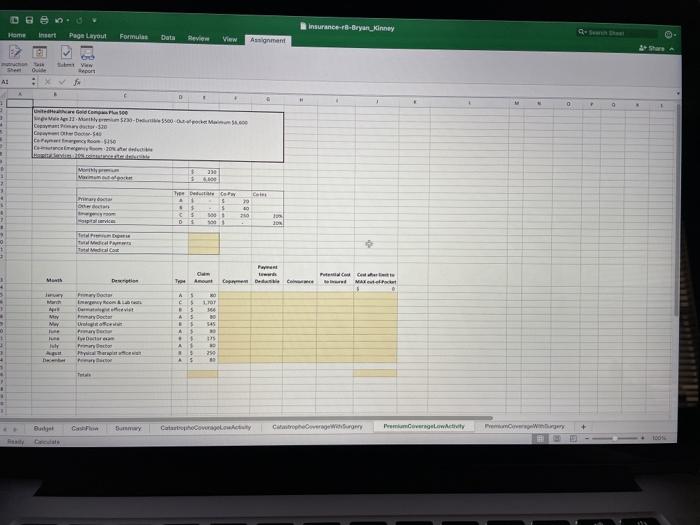Click the Name Box stepper arrows

tap(33, 82)
